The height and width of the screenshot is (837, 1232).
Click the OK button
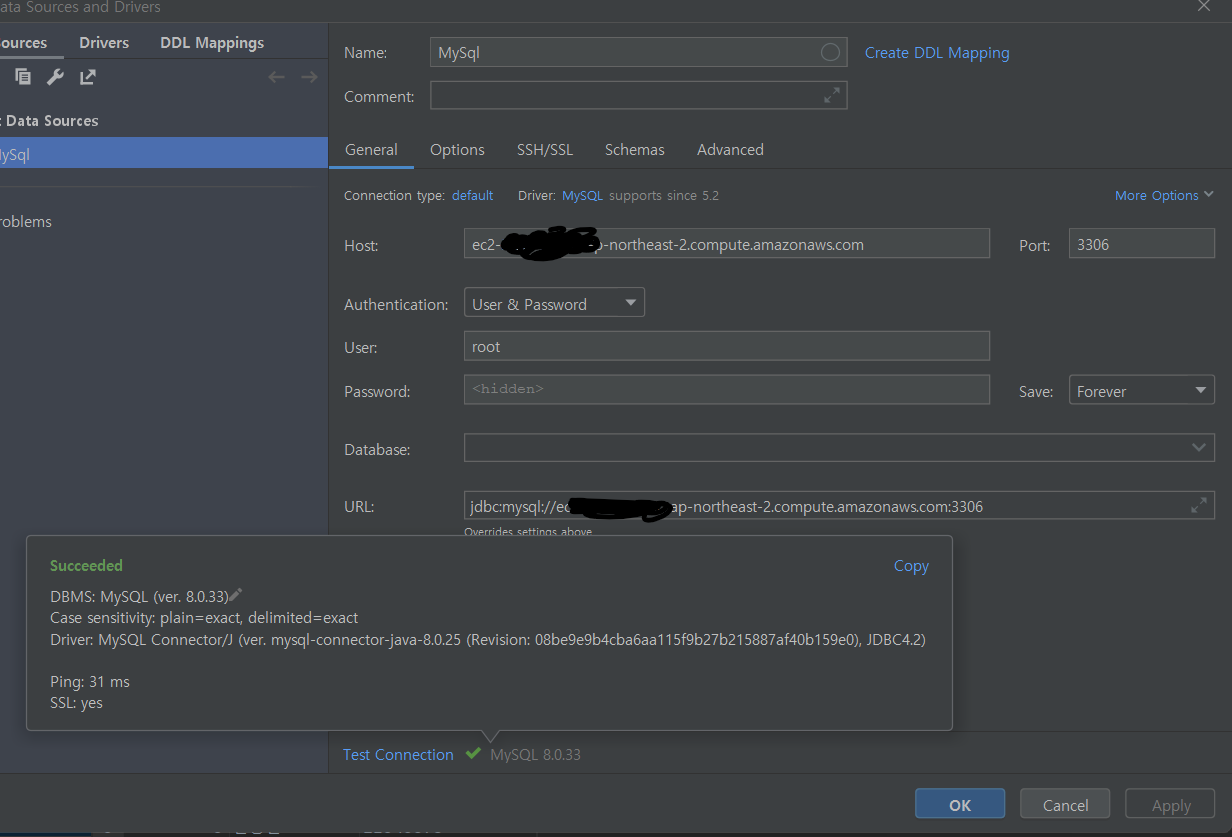(960, 804)
